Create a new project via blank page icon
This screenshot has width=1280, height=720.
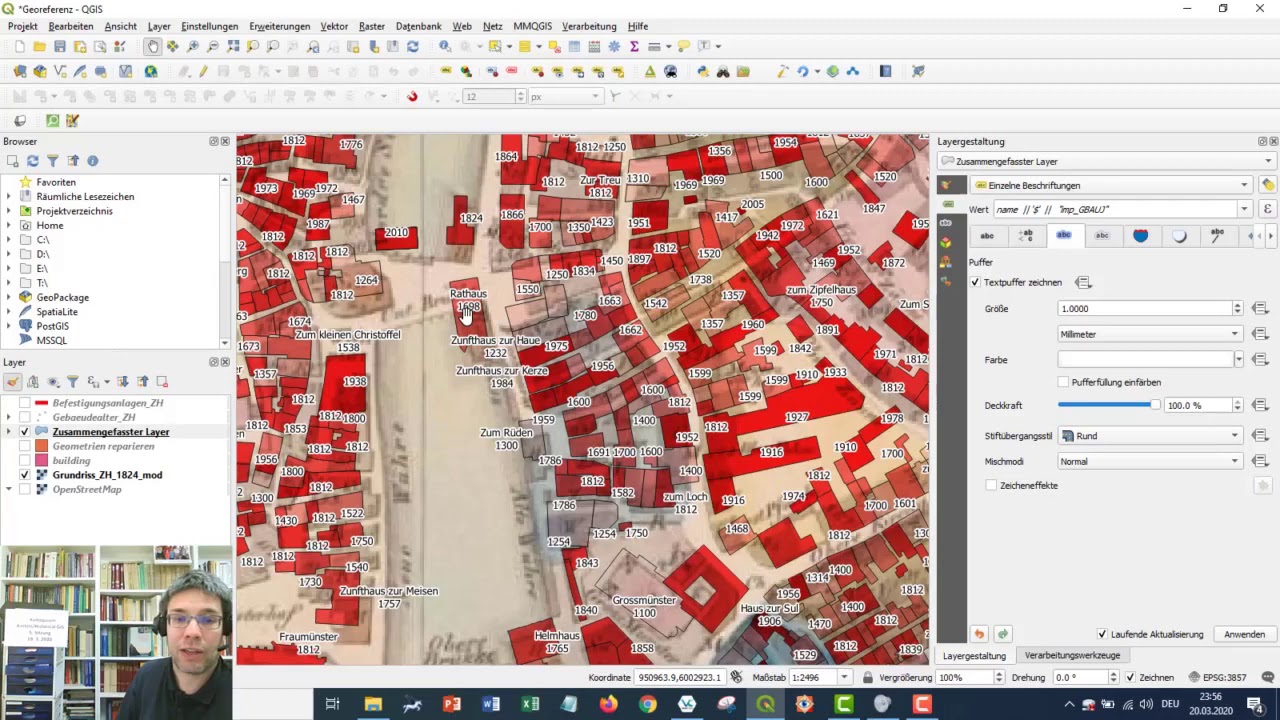click(x=19, y=46)
